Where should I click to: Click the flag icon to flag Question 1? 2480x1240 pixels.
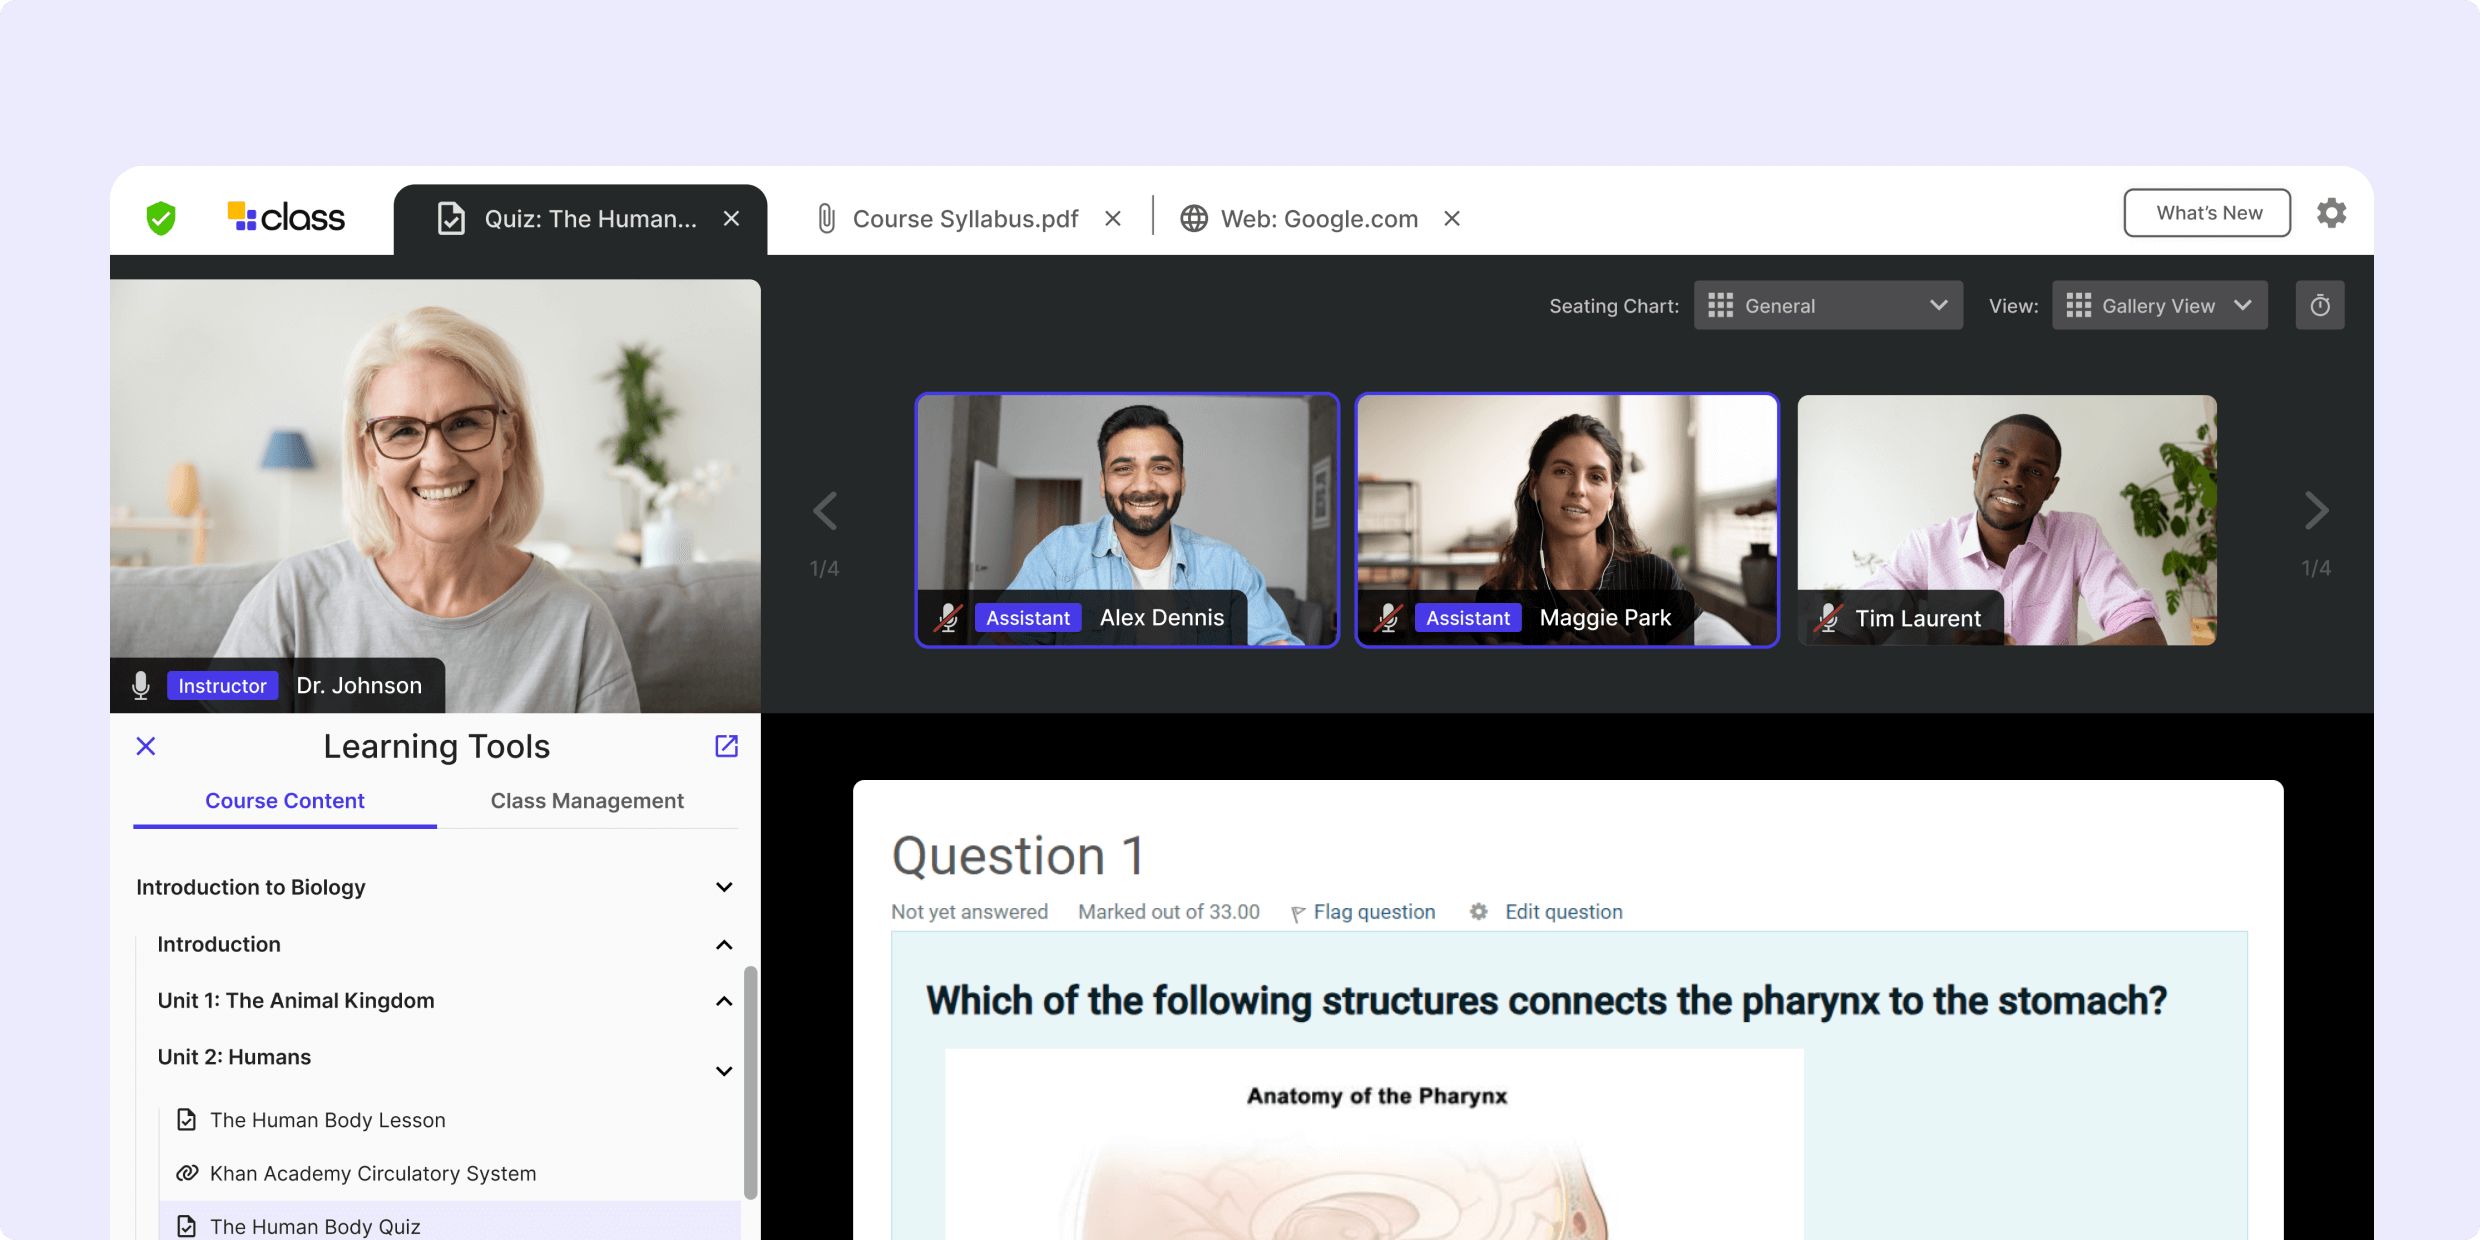(x=1297, y=912)
